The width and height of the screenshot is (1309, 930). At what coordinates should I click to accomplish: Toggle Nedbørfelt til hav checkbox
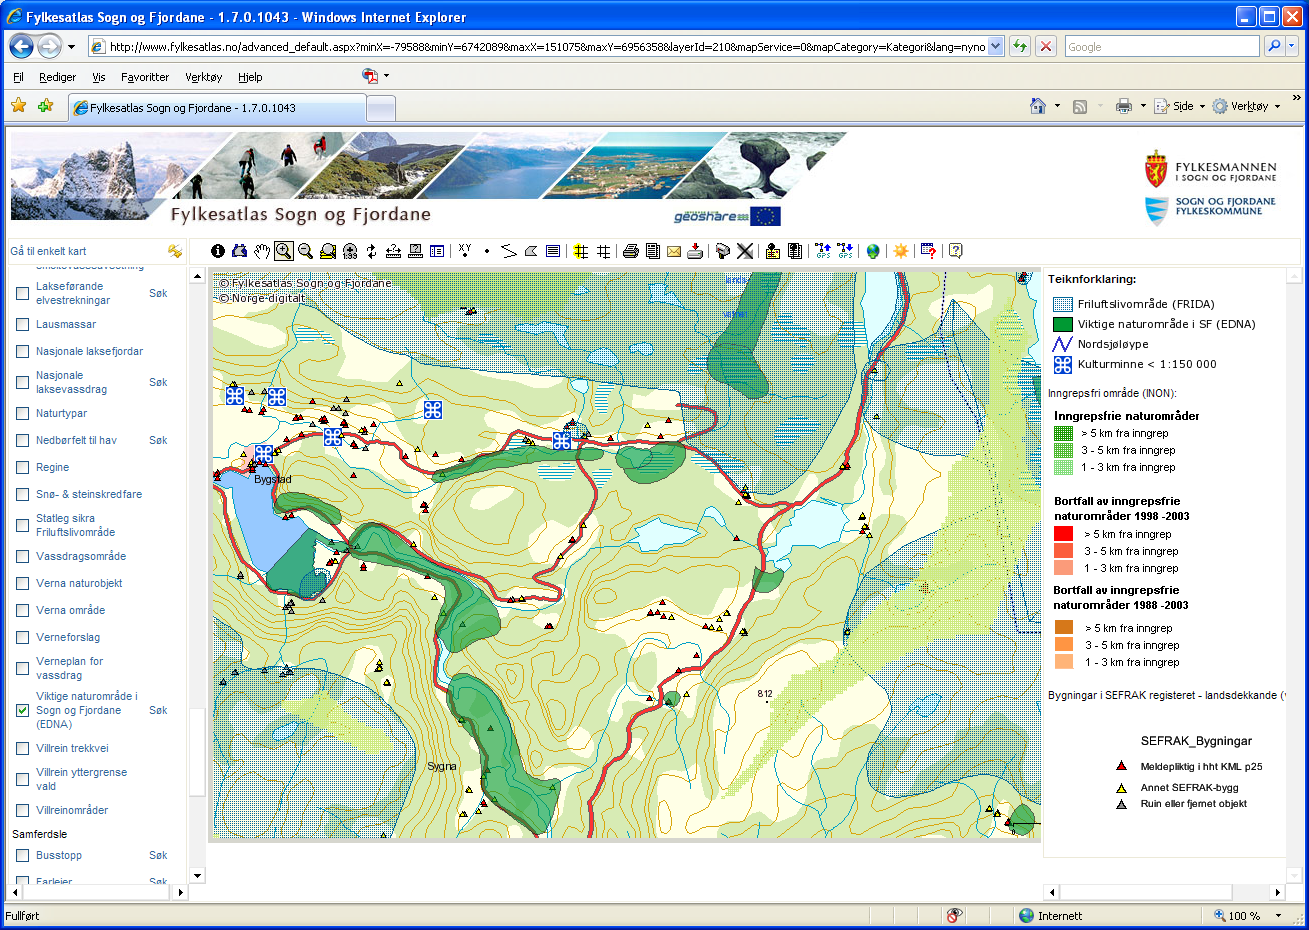[x=22, y=440]
